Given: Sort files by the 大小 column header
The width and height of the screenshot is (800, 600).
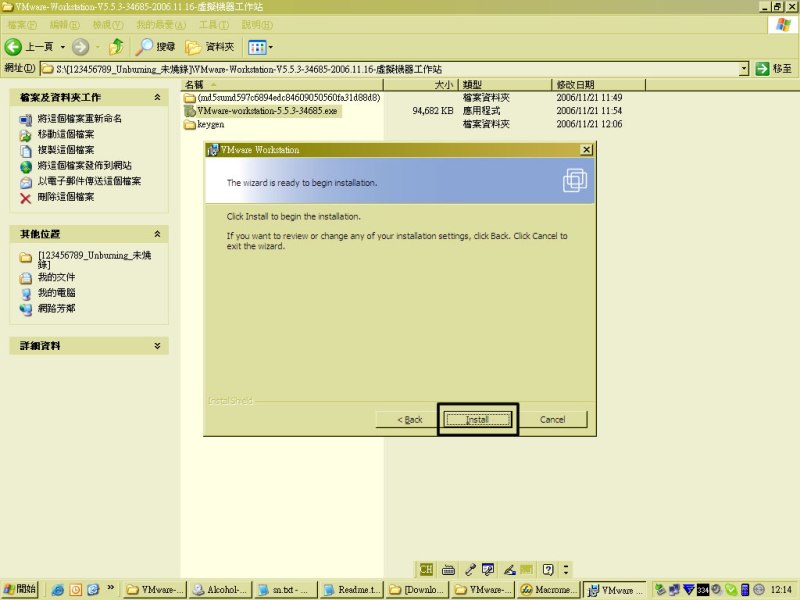Looking at the screenshot, I should click(421, 85).
